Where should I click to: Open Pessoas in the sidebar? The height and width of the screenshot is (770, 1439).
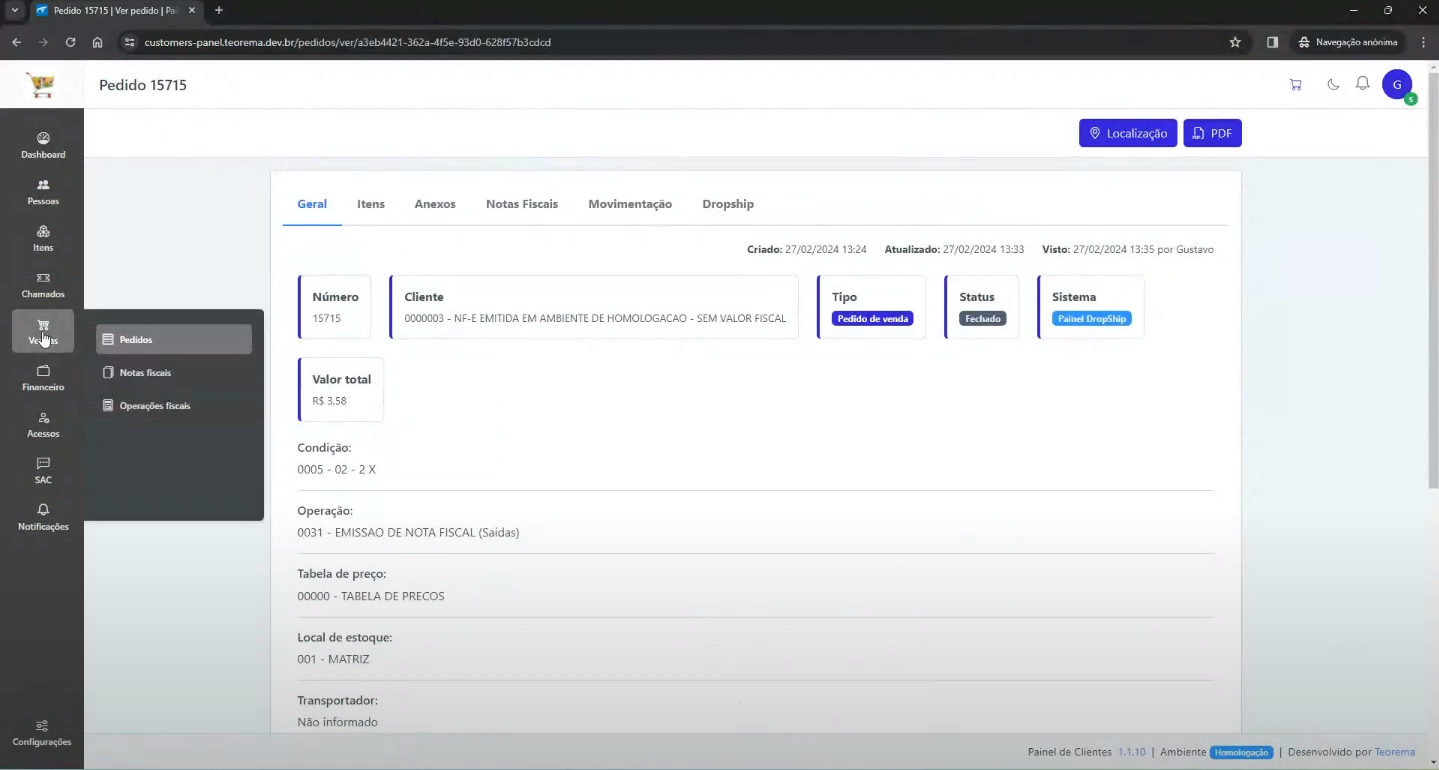[43, 192]
